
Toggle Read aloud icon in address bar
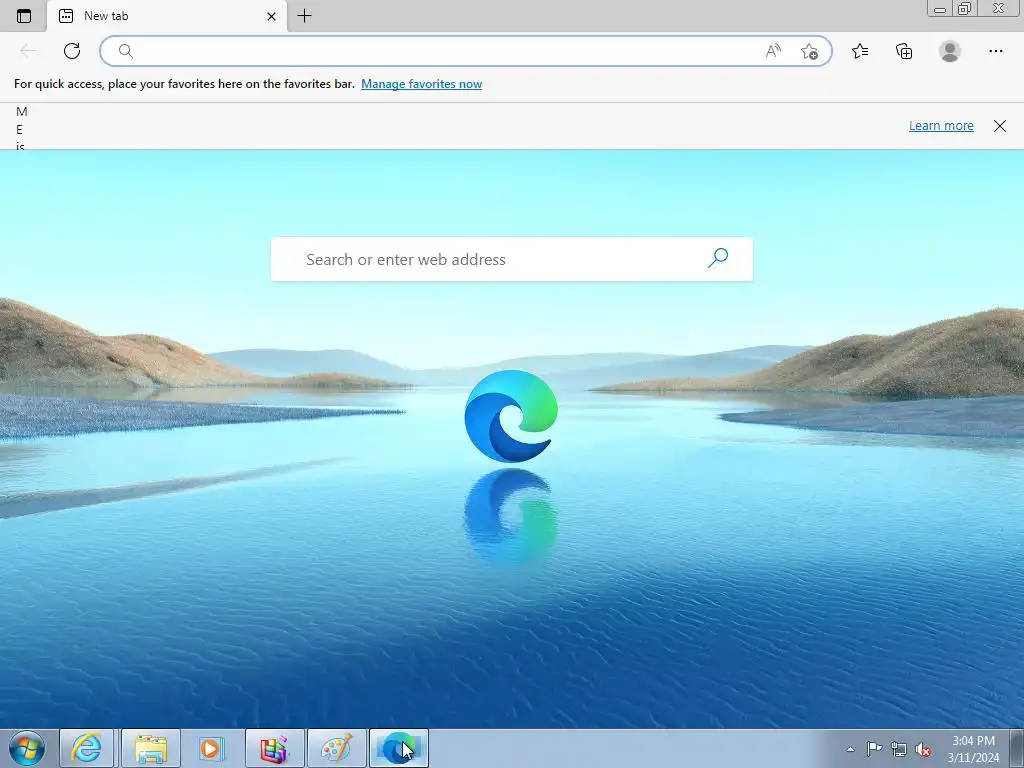tap(773, 51)
